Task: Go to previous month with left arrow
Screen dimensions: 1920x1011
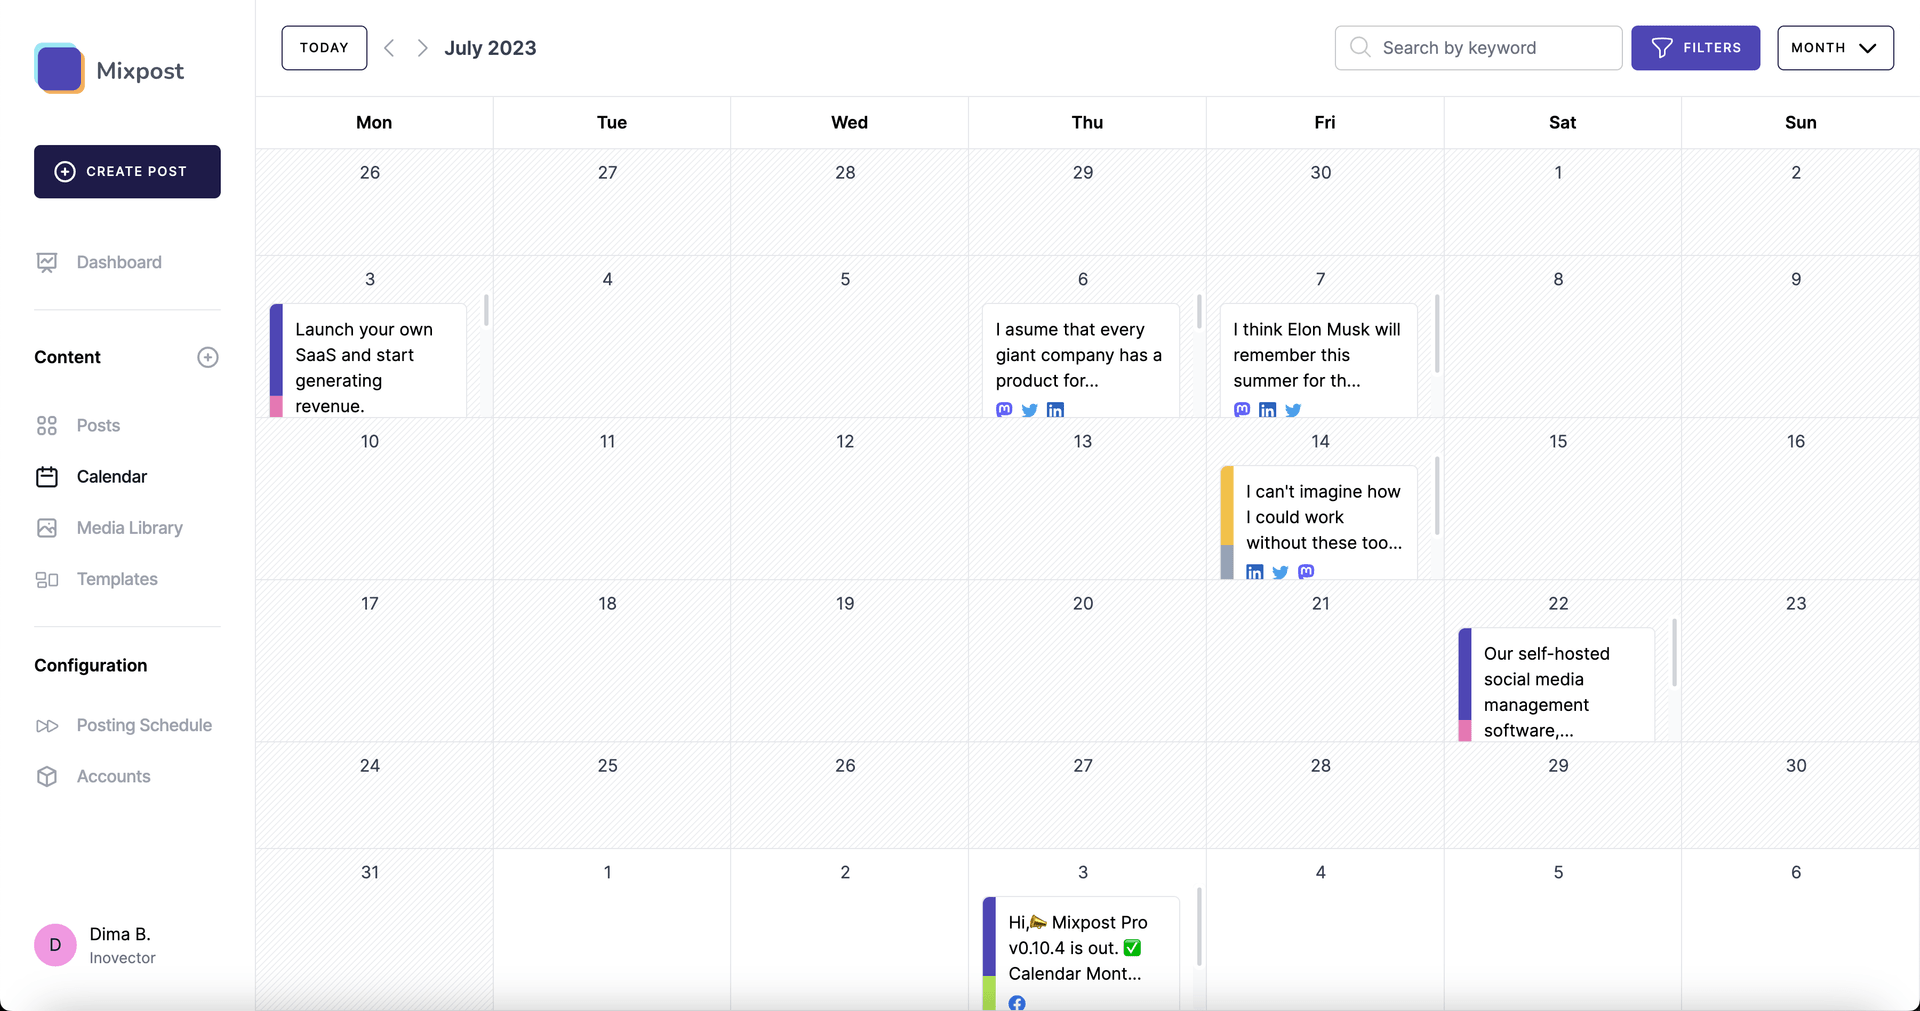Action: 390,48
